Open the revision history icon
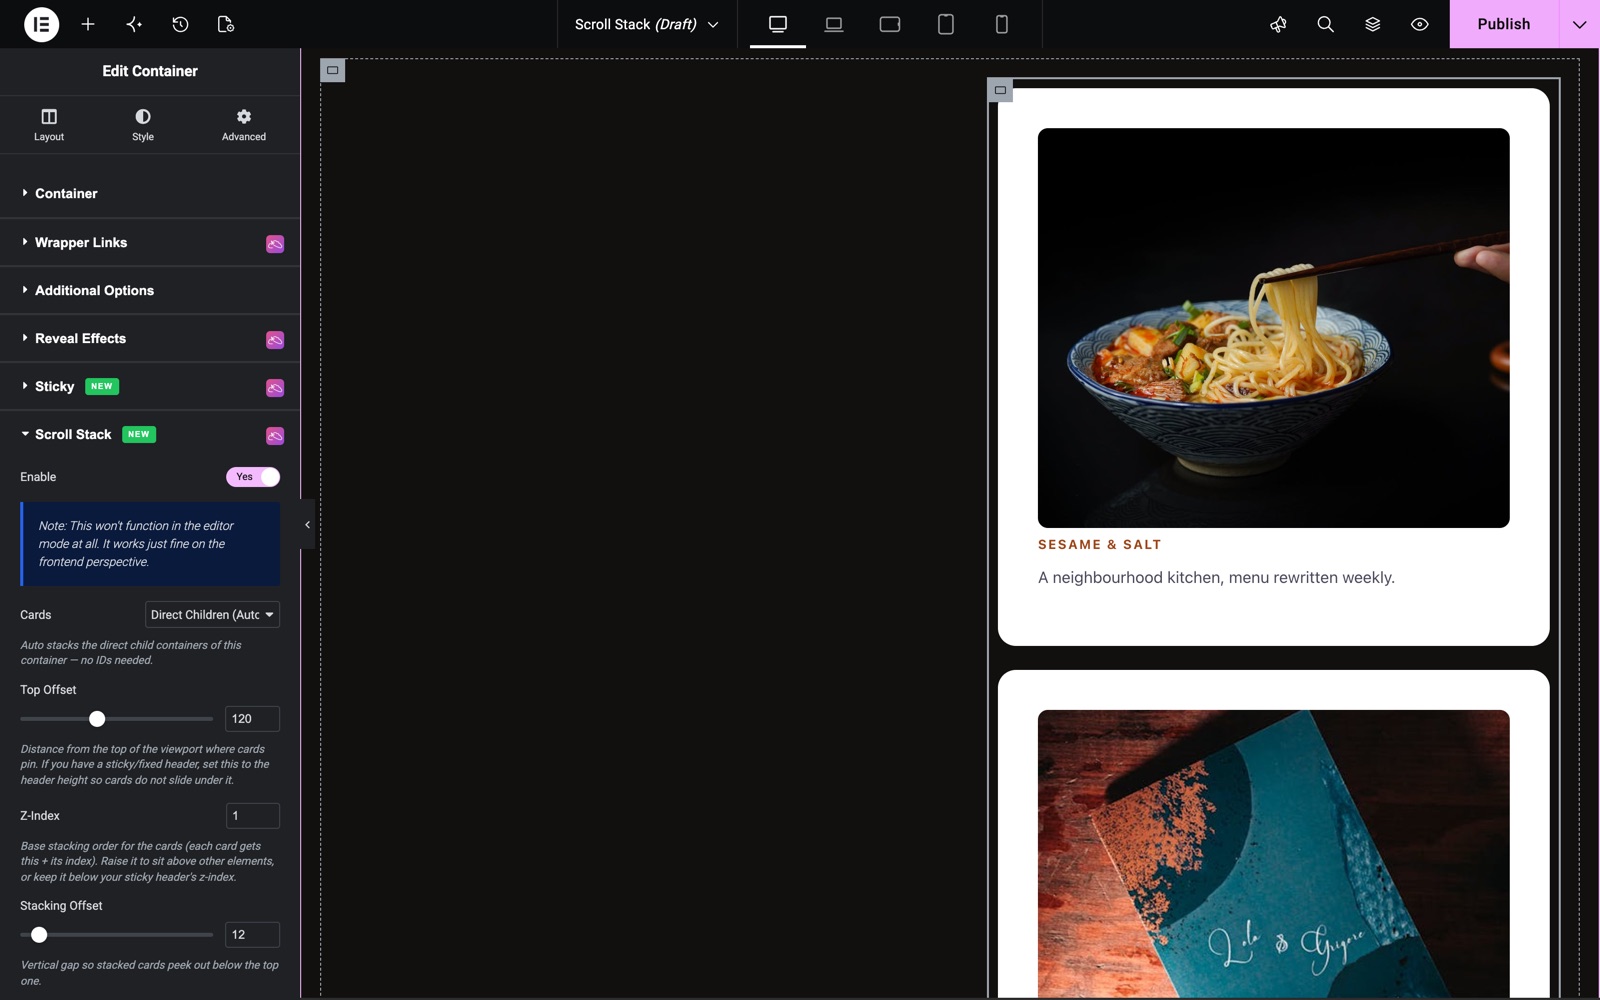Image resolution: width=1600 pixels, height=1000 pixels. pyautogui.click(x=180, y=24)
